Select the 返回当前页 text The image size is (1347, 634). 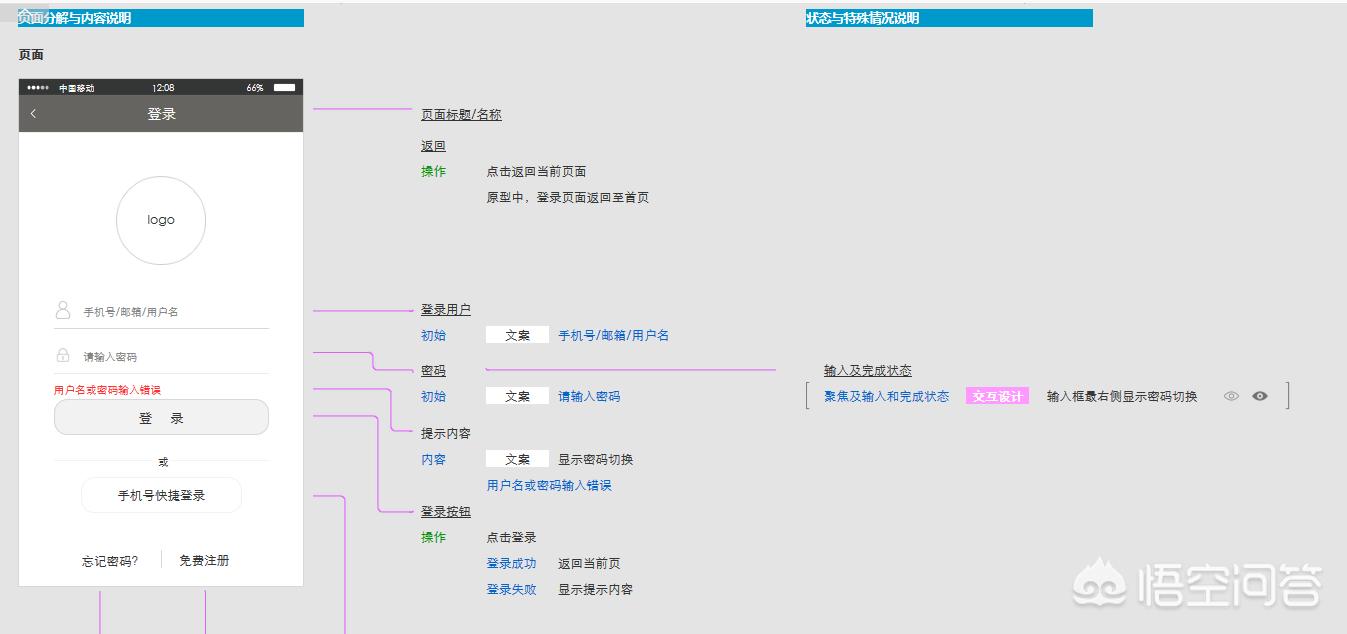589,564
